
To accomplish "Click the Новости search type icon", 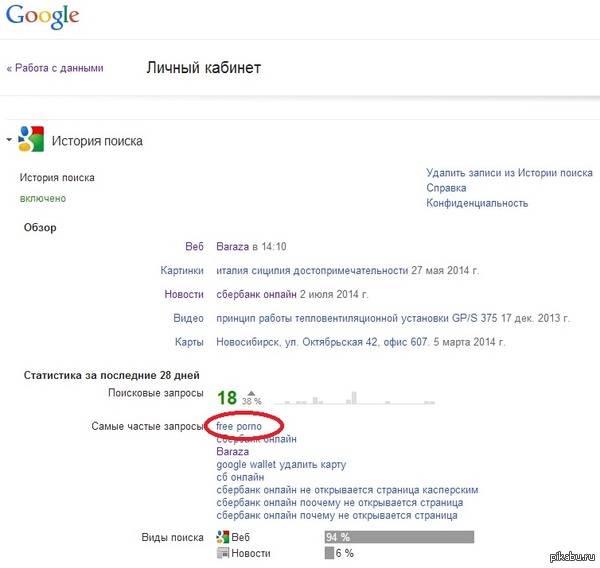I will [x=223, y=553].
